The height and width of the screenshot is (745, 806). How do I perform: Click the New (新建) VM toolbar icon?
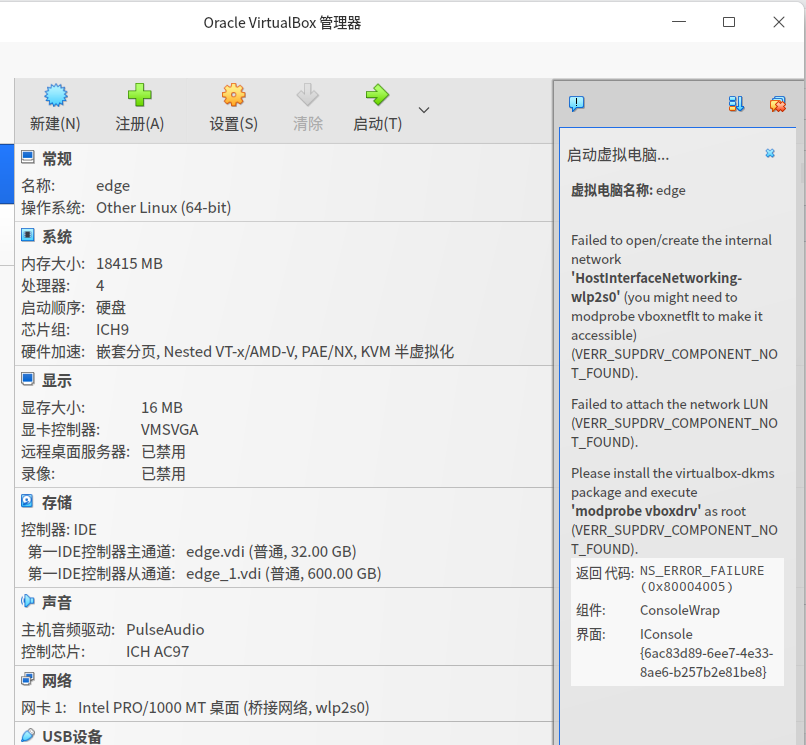click(56, 96)
